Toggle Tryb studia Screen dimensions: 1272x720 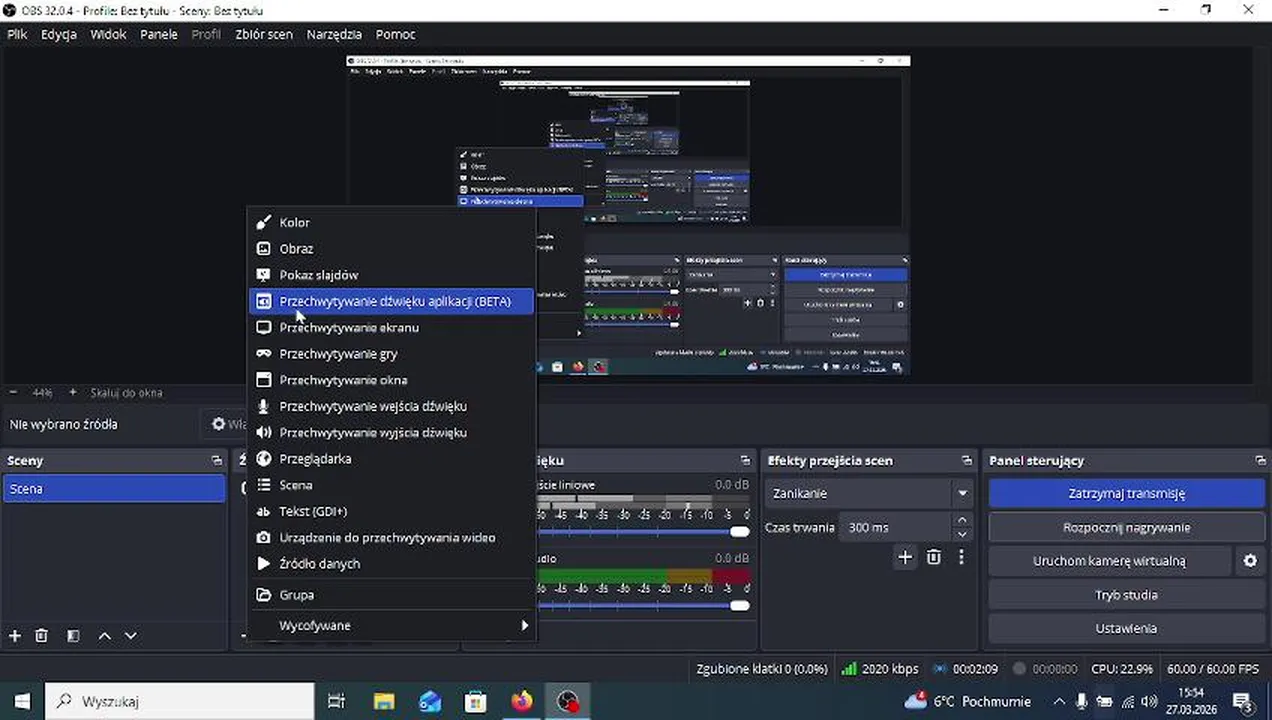point(1126,595)
